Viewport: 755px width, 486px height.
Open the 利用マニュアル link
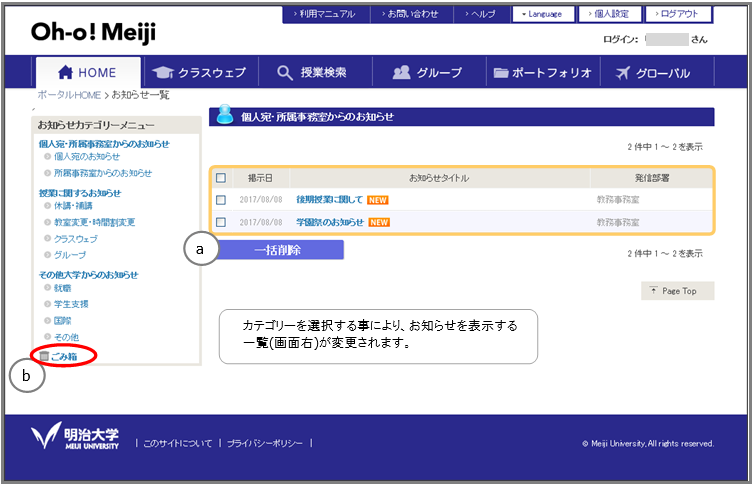325,14
